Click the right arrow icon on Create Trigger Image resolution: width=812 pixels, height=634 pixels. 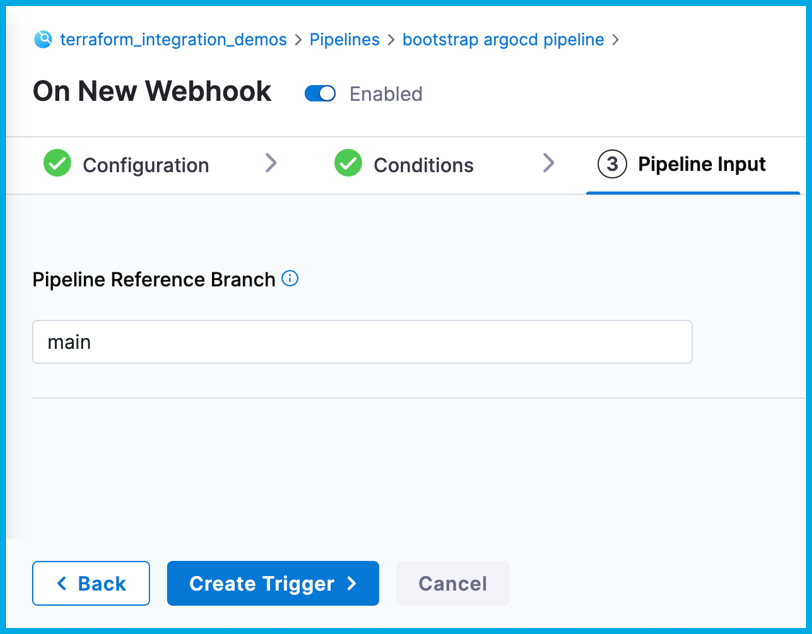tap(352, 584)
